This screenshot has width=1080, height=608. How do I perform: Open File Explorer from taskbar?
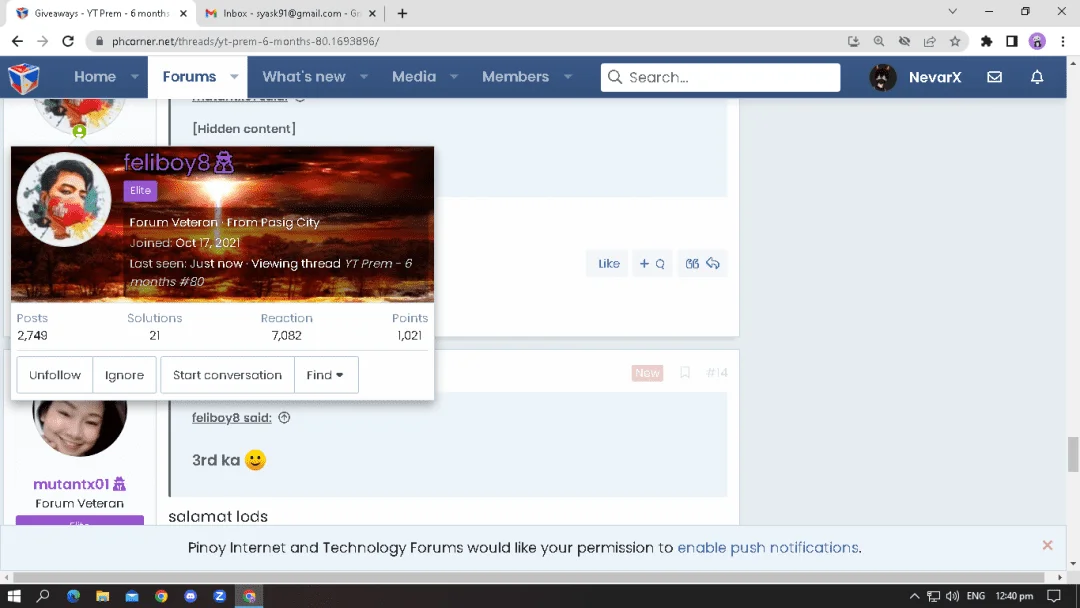[103, 596]
